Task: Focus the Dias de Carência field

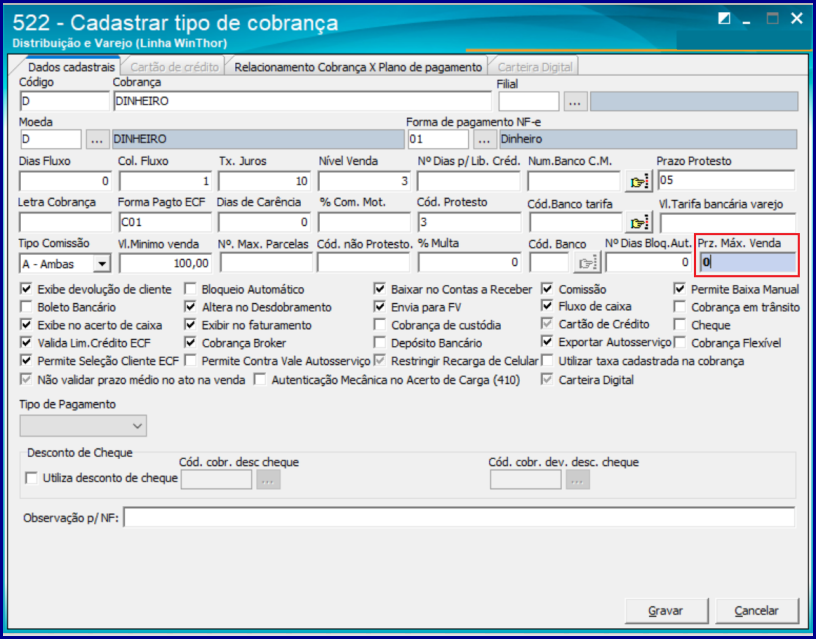Action: pyautogui.click(x=264, y=222)
